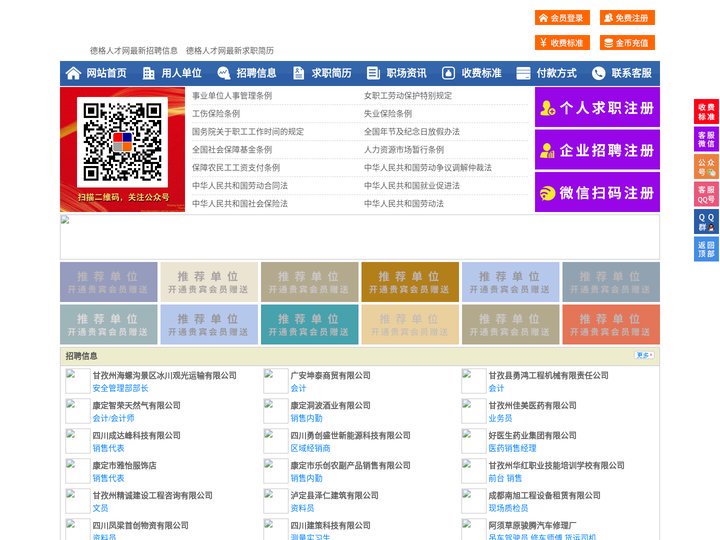Open the 前台 销售 job link
Screen dimensions: 720x540
pyautogui.click(x=505, y=478)
